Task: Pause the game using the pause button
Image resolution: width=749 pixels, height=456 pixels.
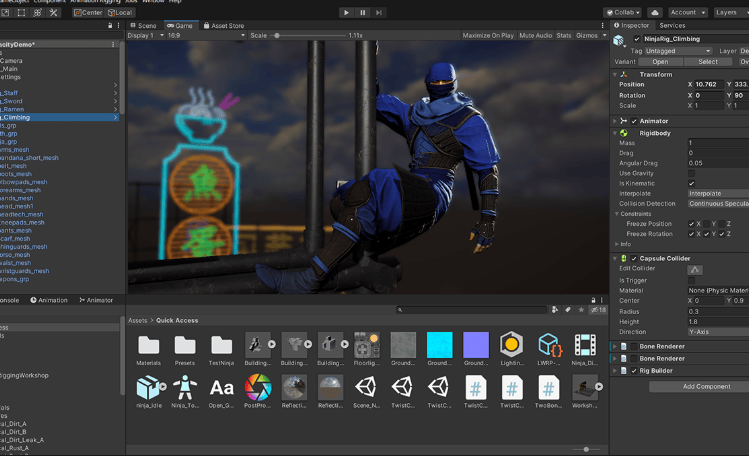Action: coord(363,12)
